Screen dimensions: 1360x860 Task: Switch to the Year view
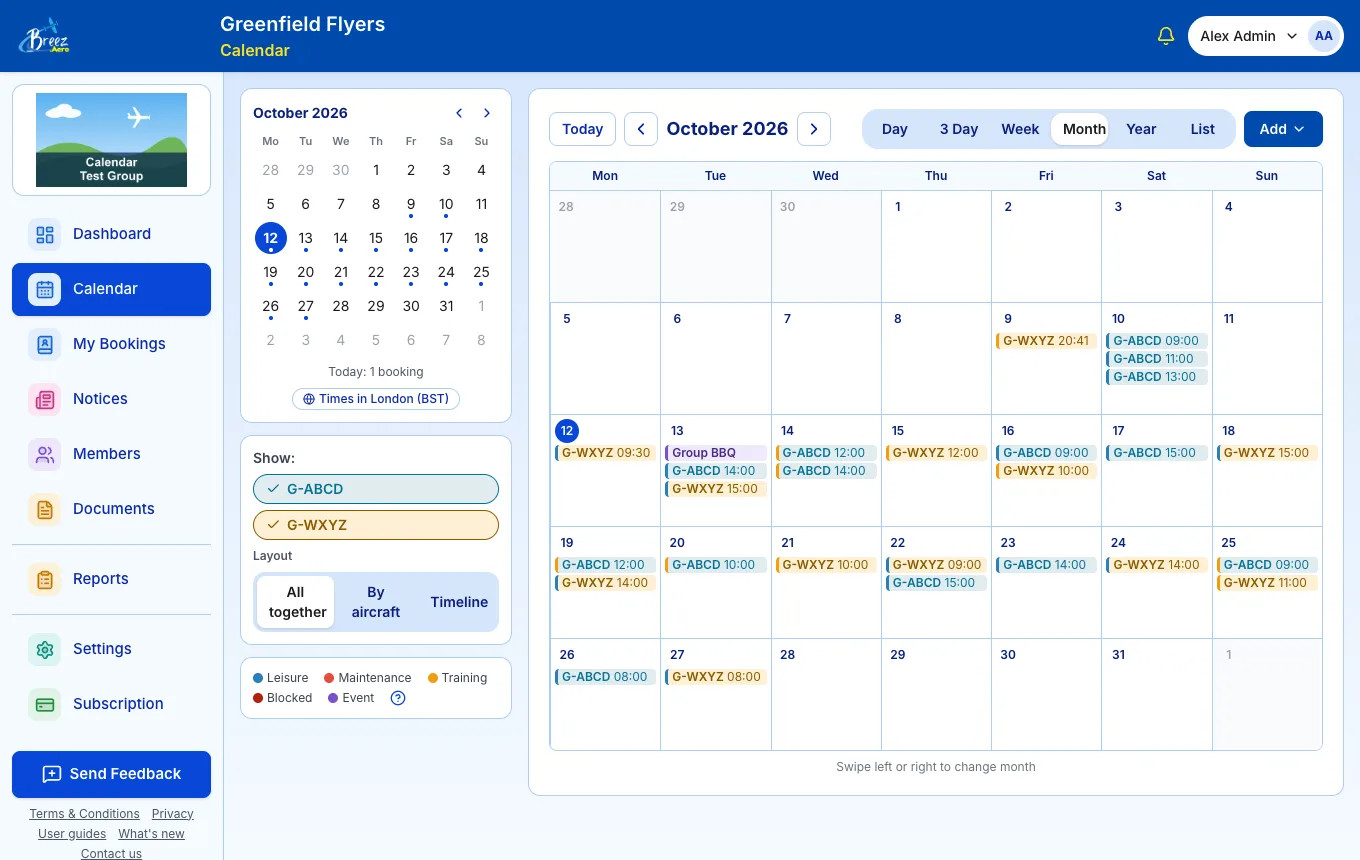[x=1141, y=129]
